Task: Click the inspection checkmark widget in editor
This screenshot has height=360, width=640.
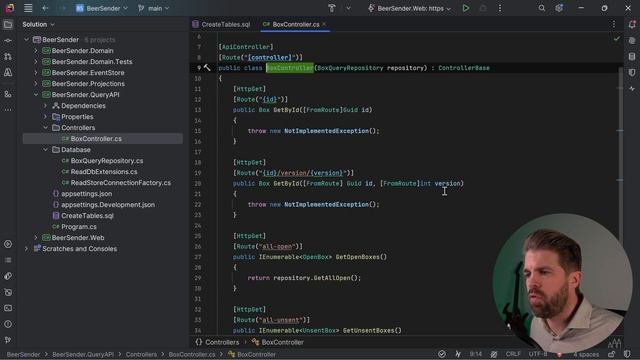Action: pyautogui.click(x=616, y=39)
